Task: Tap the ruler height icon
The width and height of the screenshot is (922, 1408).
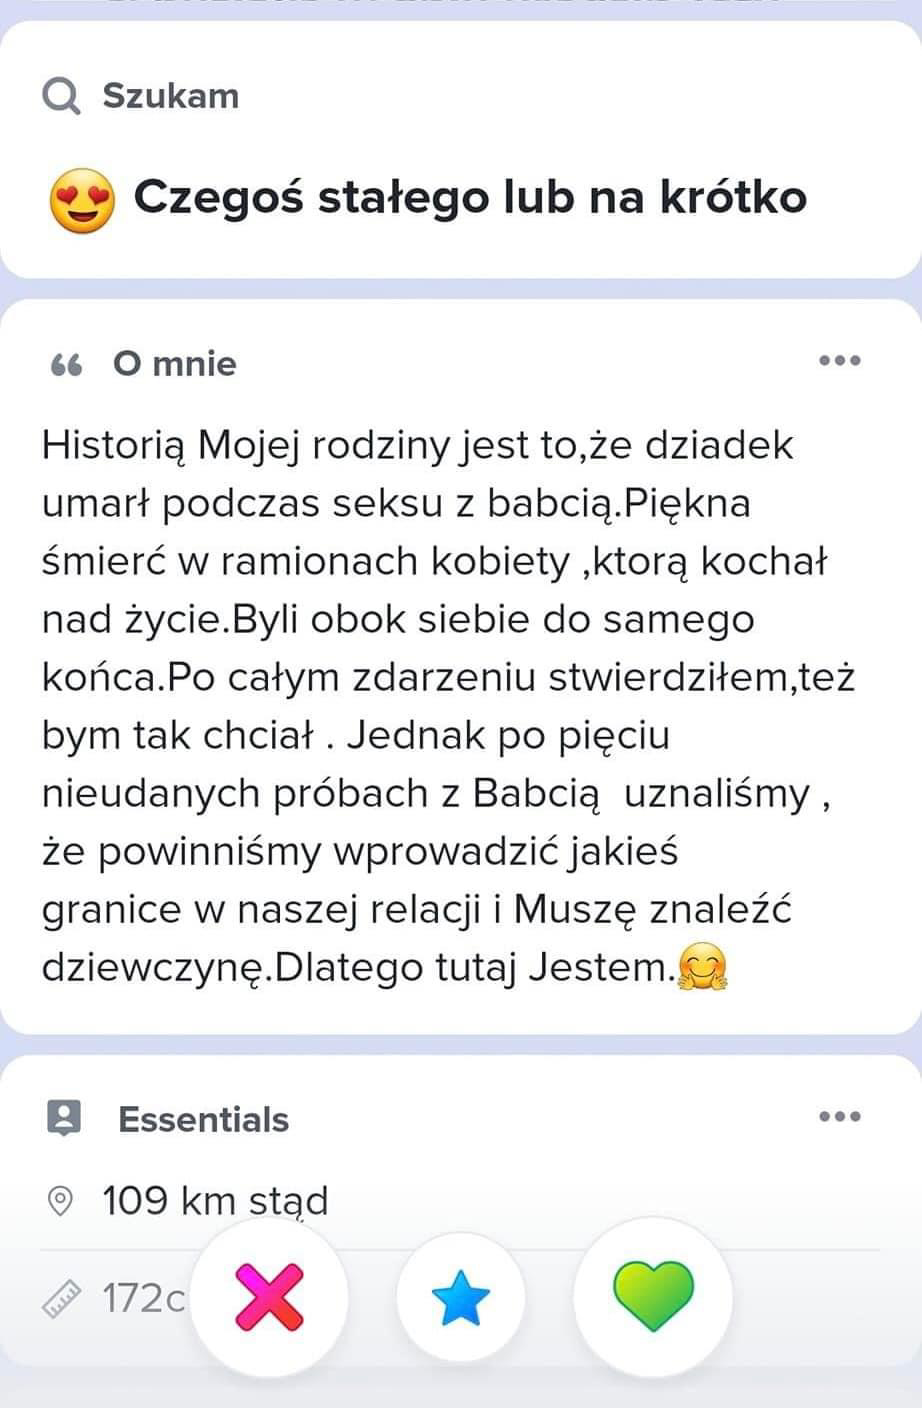Action: [x=61, y=1300]
